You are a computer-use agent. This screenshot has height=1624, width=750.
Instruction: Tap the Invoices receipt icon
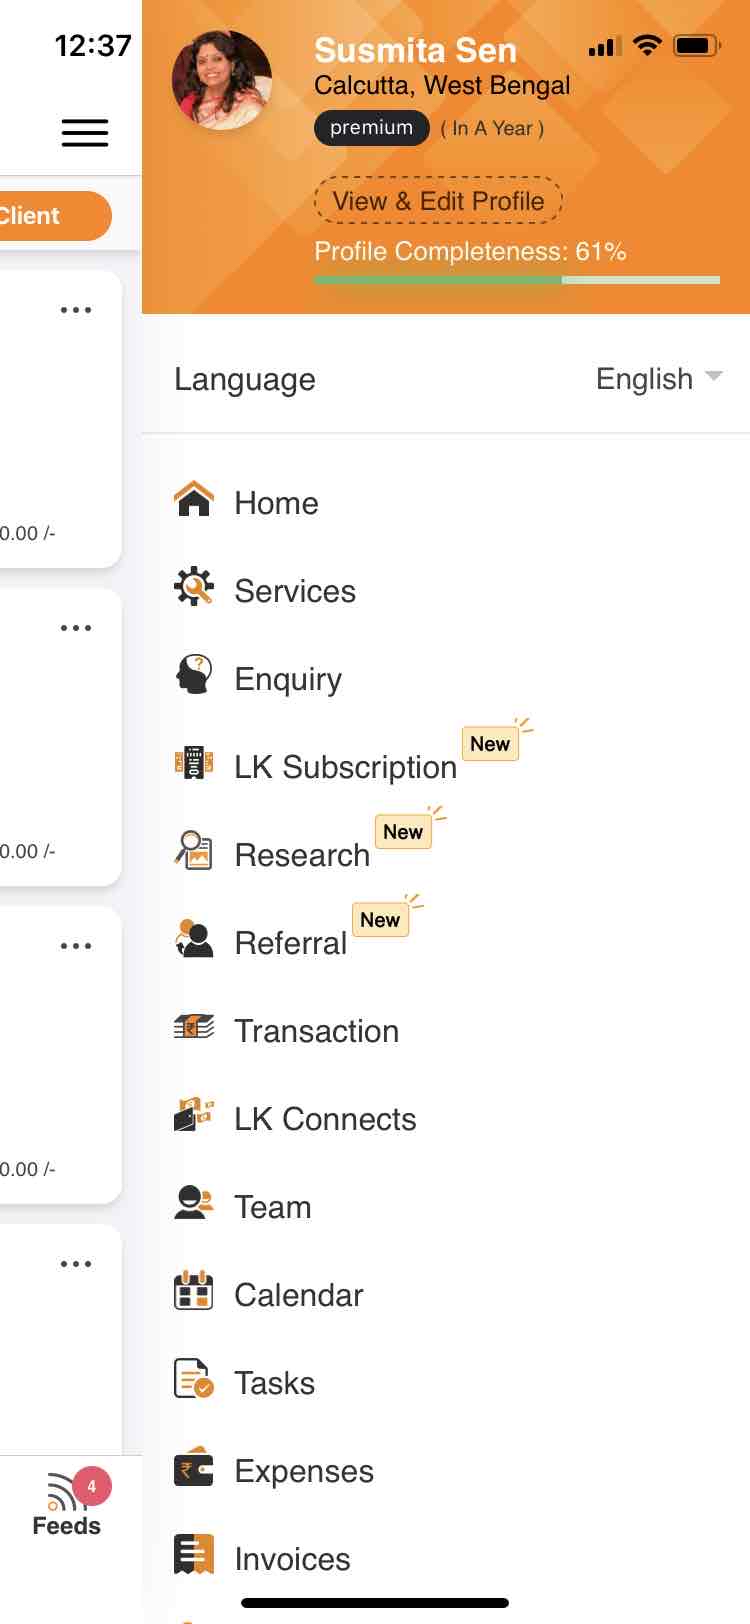(194, 1556)
